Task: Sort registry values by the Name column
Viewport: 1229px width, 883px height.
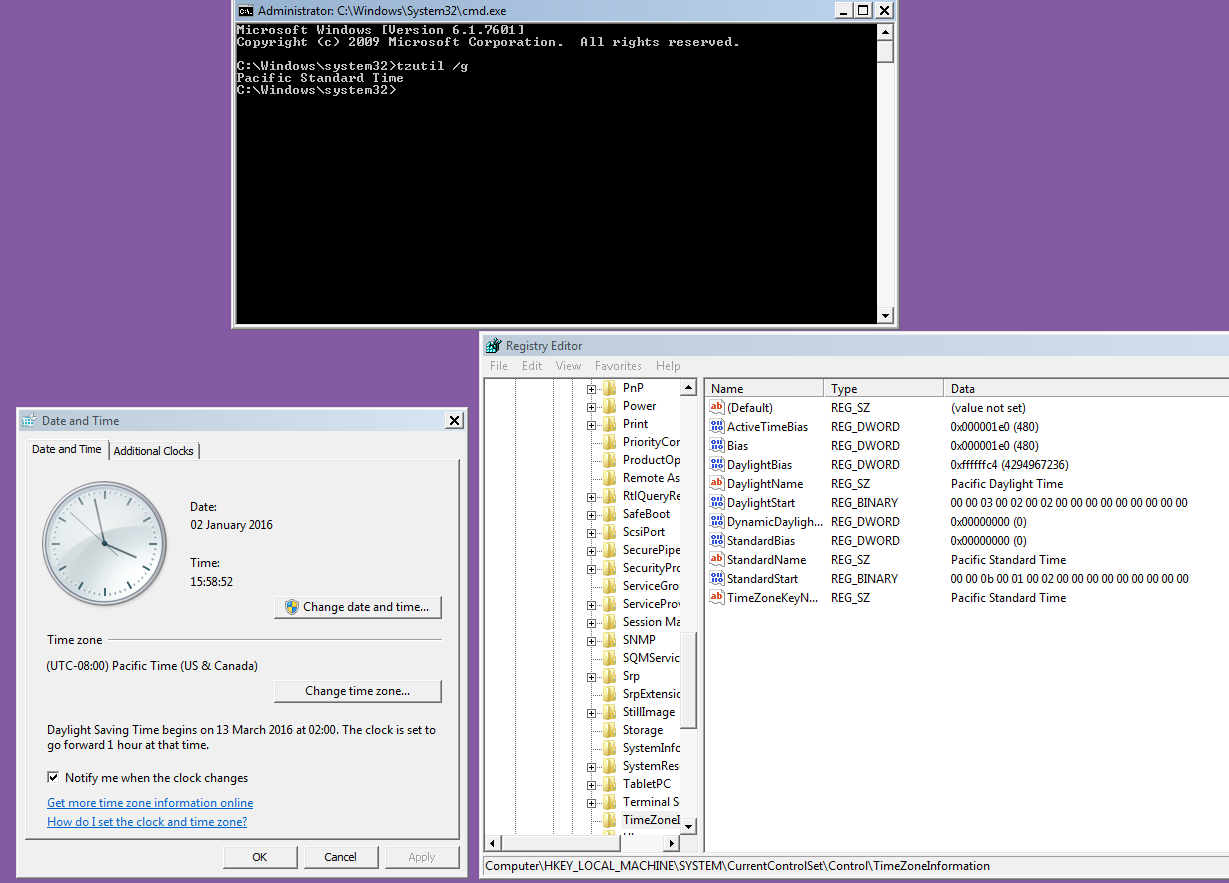Action: [x=765, y=388]
